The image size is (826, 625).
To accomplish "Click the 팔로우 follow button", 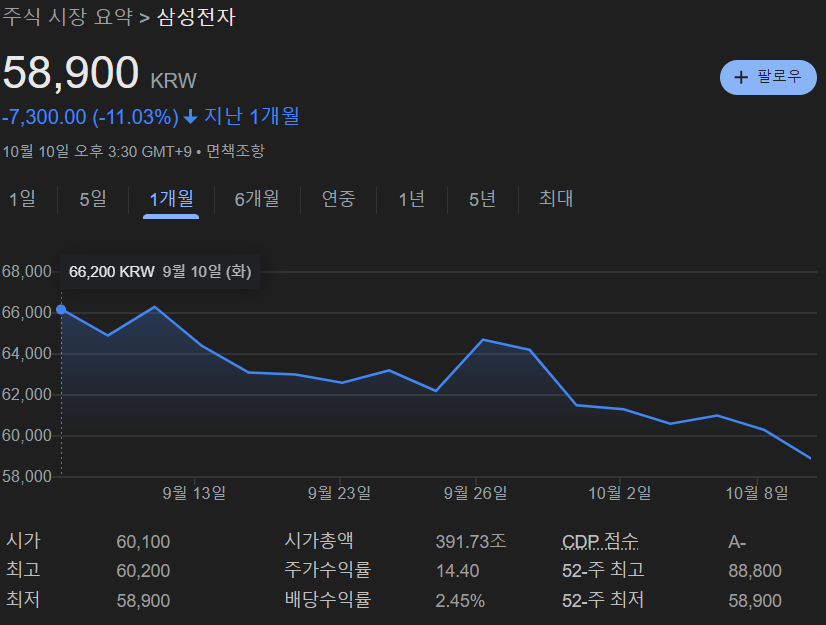I will click(768, 77).
